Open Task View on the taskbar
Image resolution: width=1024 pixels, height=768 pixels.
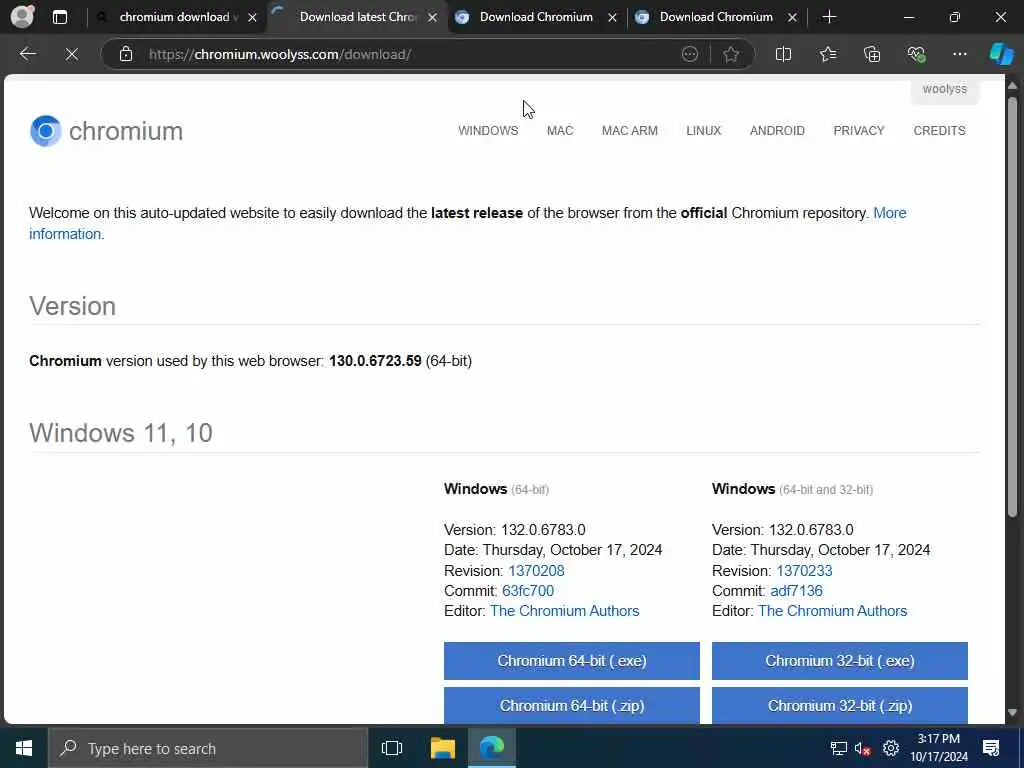tap(392, 748)
